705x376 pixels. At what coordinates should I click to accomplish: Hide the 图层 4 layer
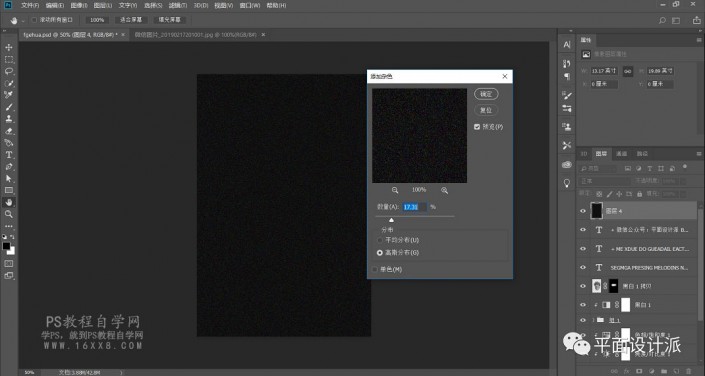coord(583,211)
